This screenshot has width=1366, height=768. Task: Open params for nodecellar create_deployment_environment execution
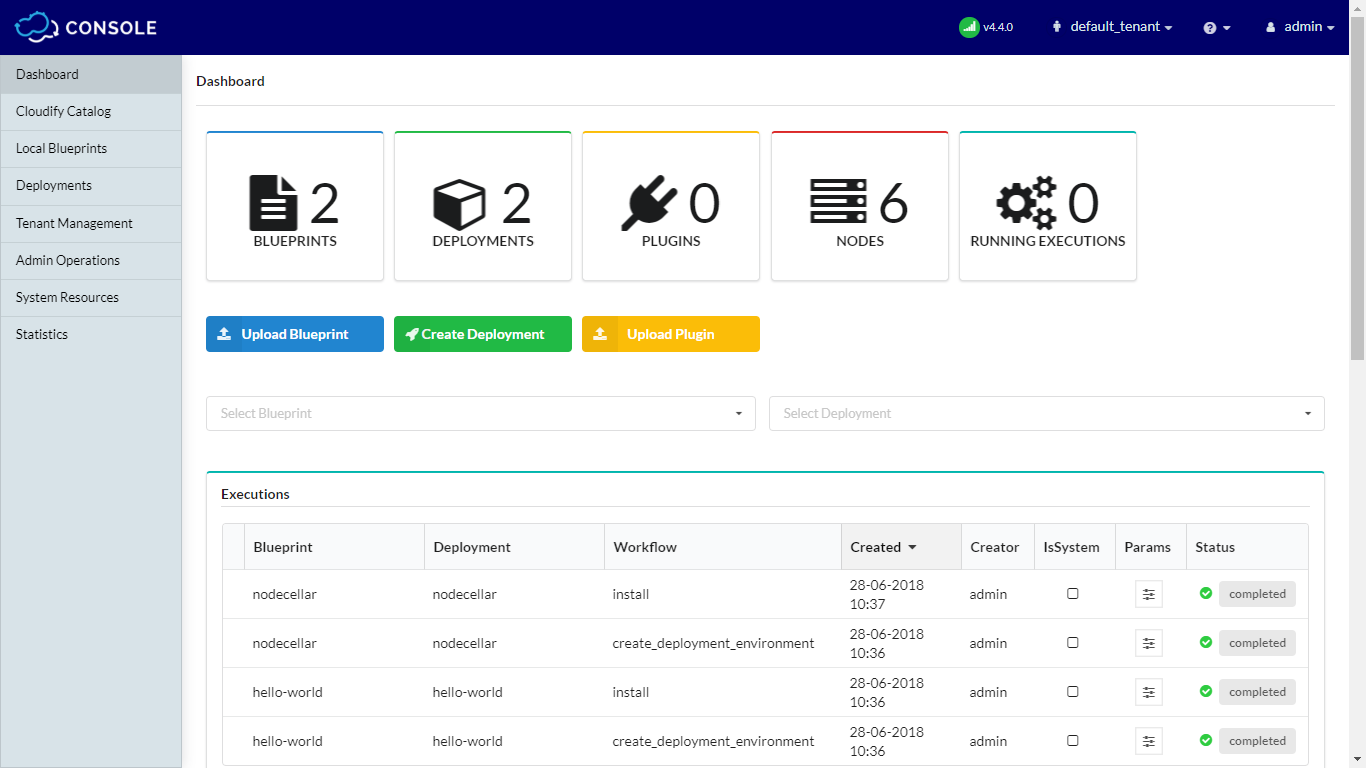pyautogui.click(x=1149, y=643)
